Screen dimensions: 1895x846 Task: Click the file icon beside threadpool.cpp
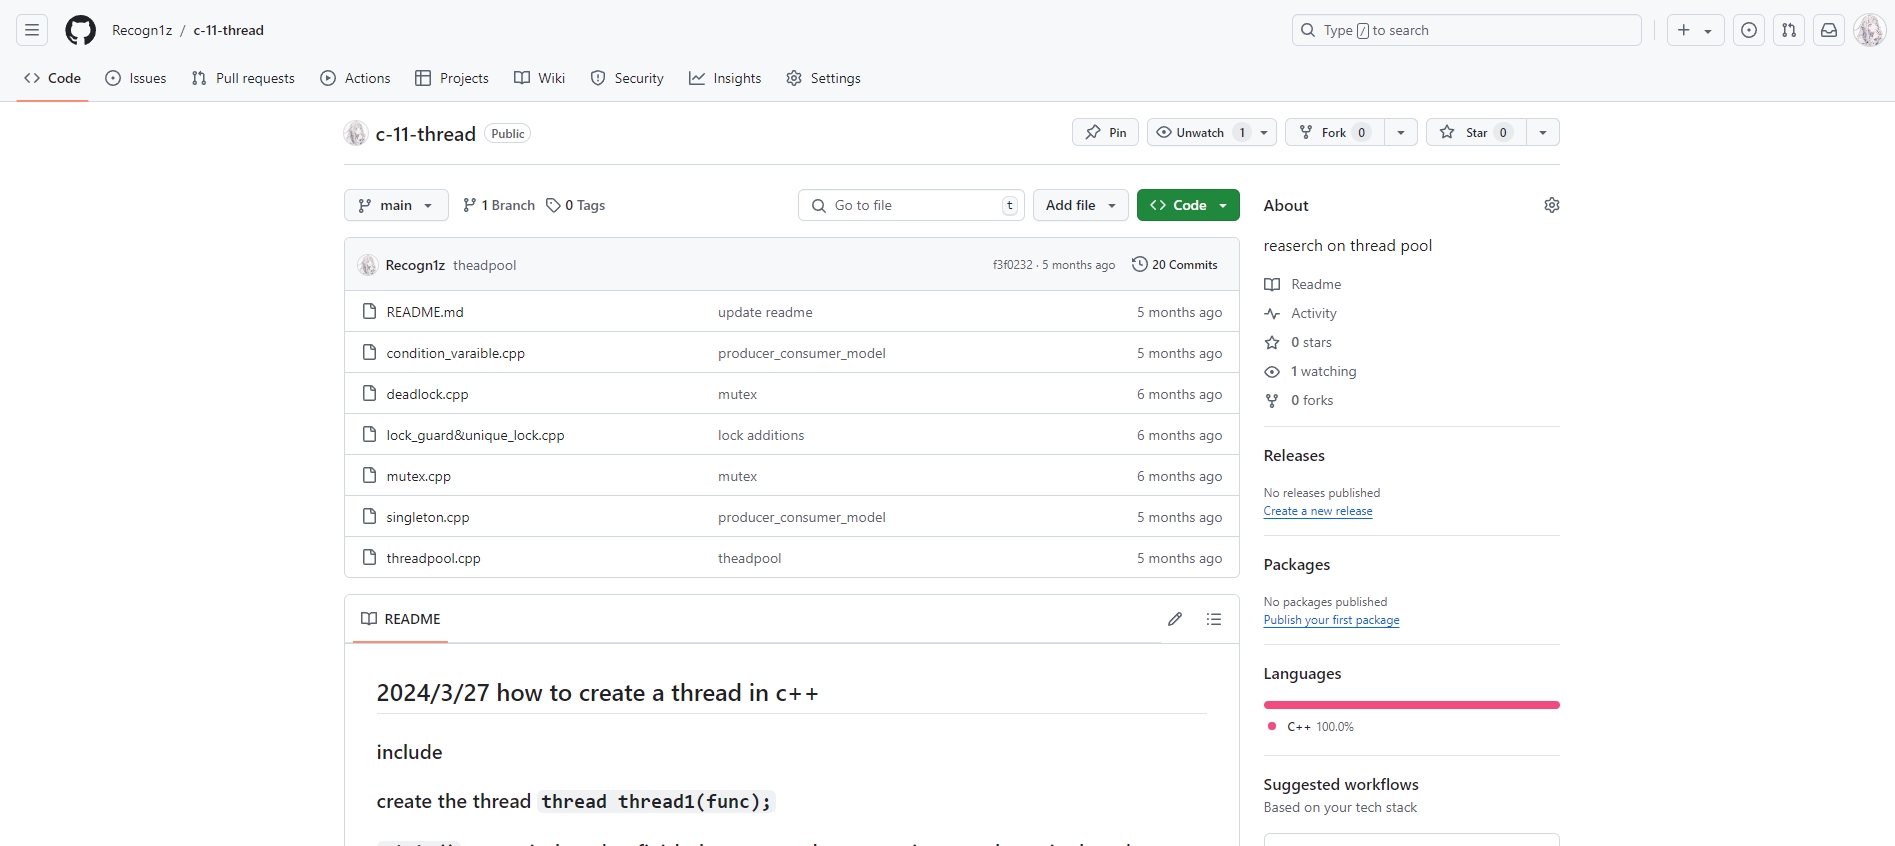coord(369,558)
